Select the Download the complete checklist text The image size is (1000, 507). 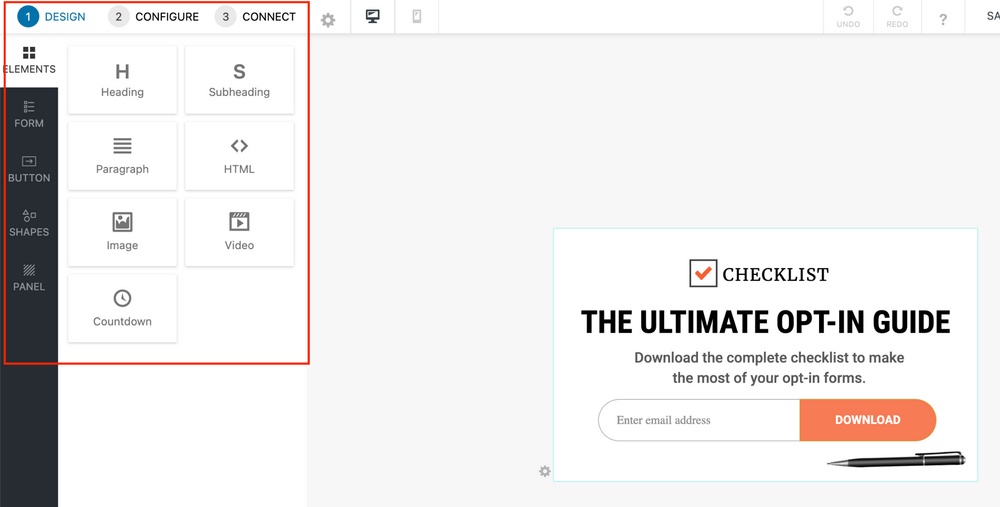click(x=768, y=367)
